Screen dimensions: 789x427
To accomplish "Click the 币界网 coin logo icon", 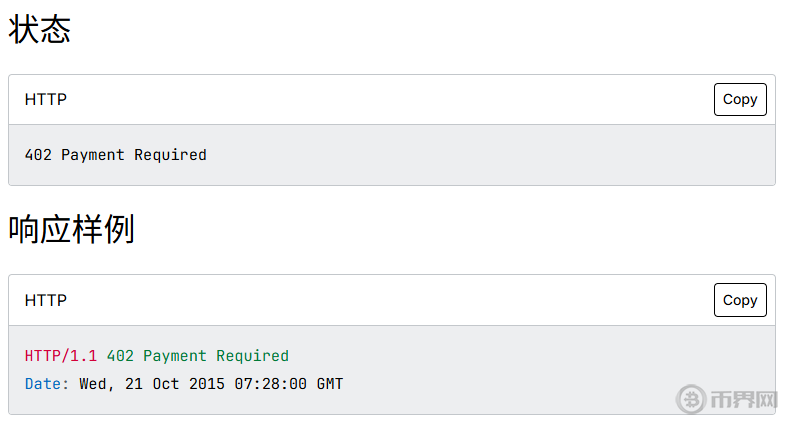I will (x=692, y=399).
